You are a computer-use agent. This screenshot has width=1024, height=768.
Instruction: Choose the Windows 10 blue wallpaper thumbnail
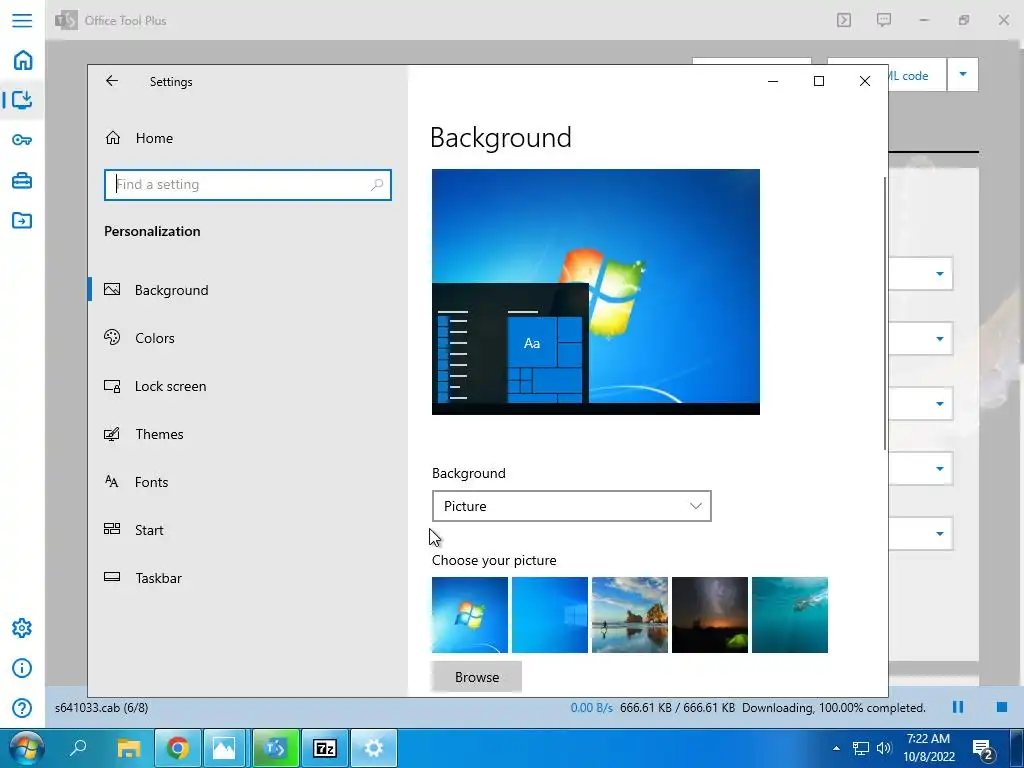[x=549, y=615]
